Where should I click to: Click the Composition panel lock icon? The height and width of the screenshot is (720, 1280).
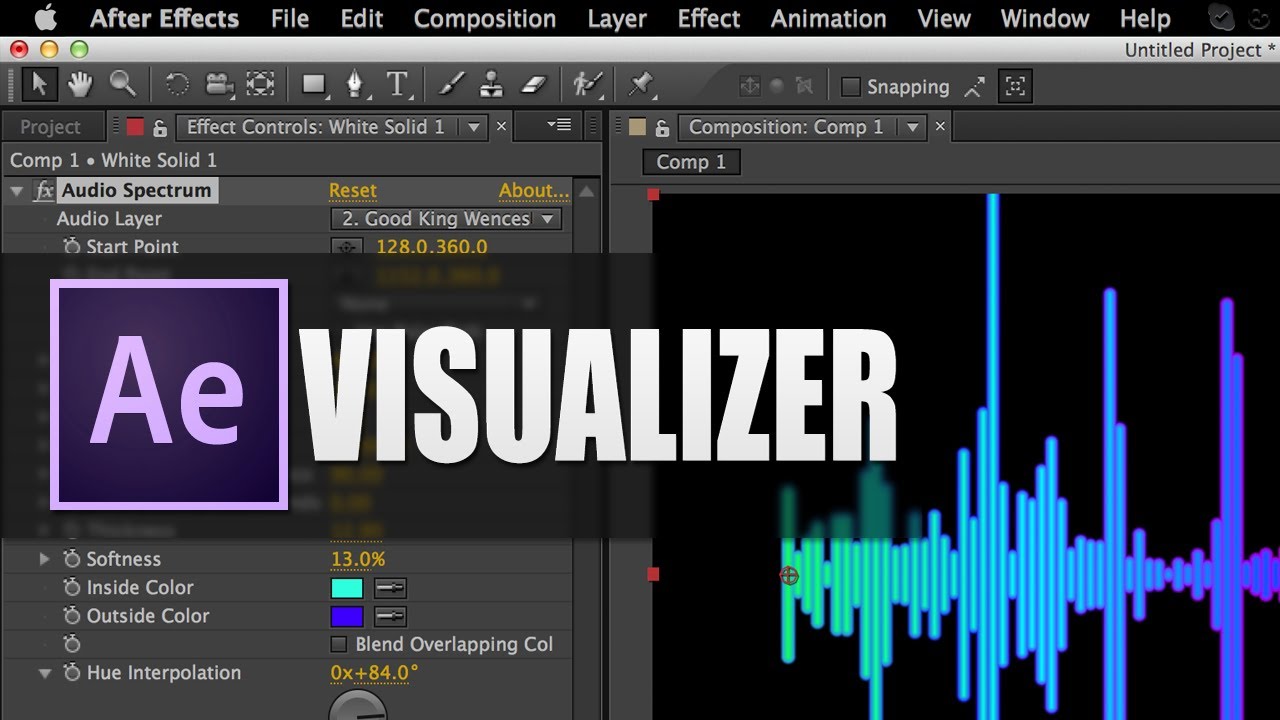[661, 127]
